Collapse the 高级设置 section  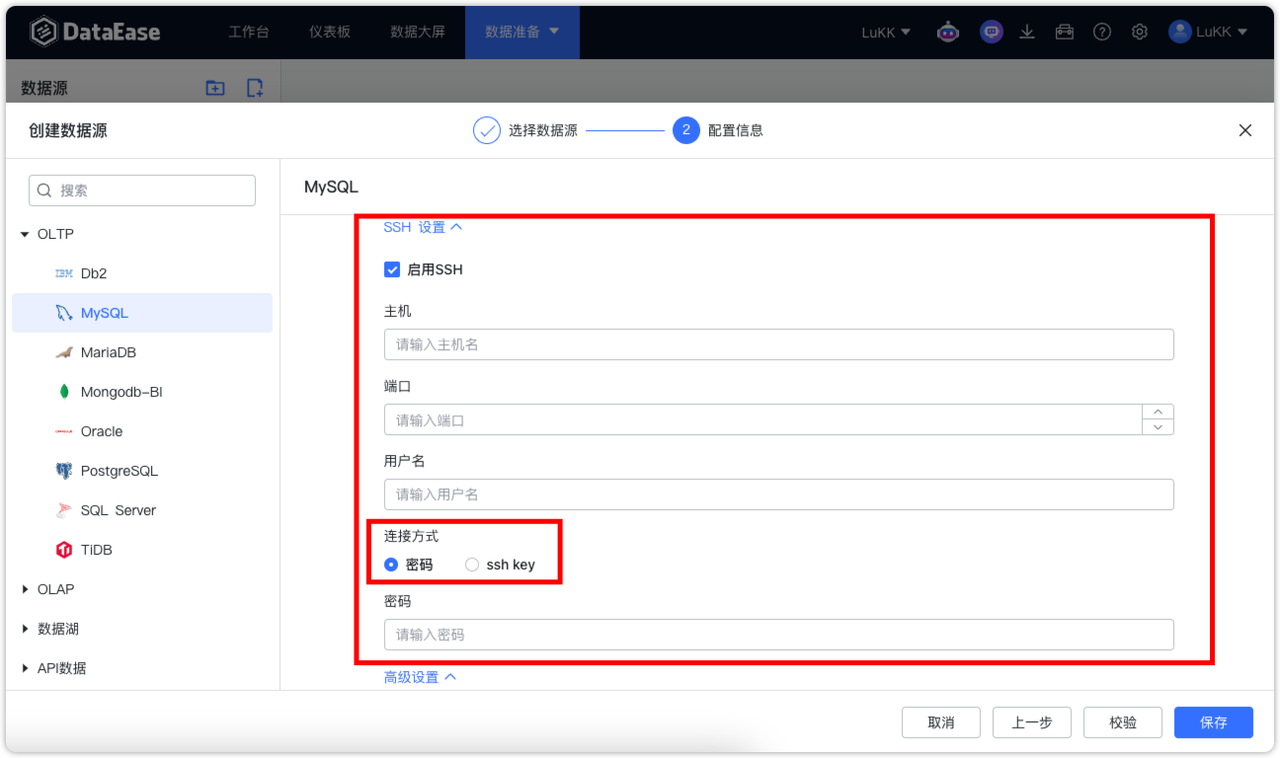420,677
